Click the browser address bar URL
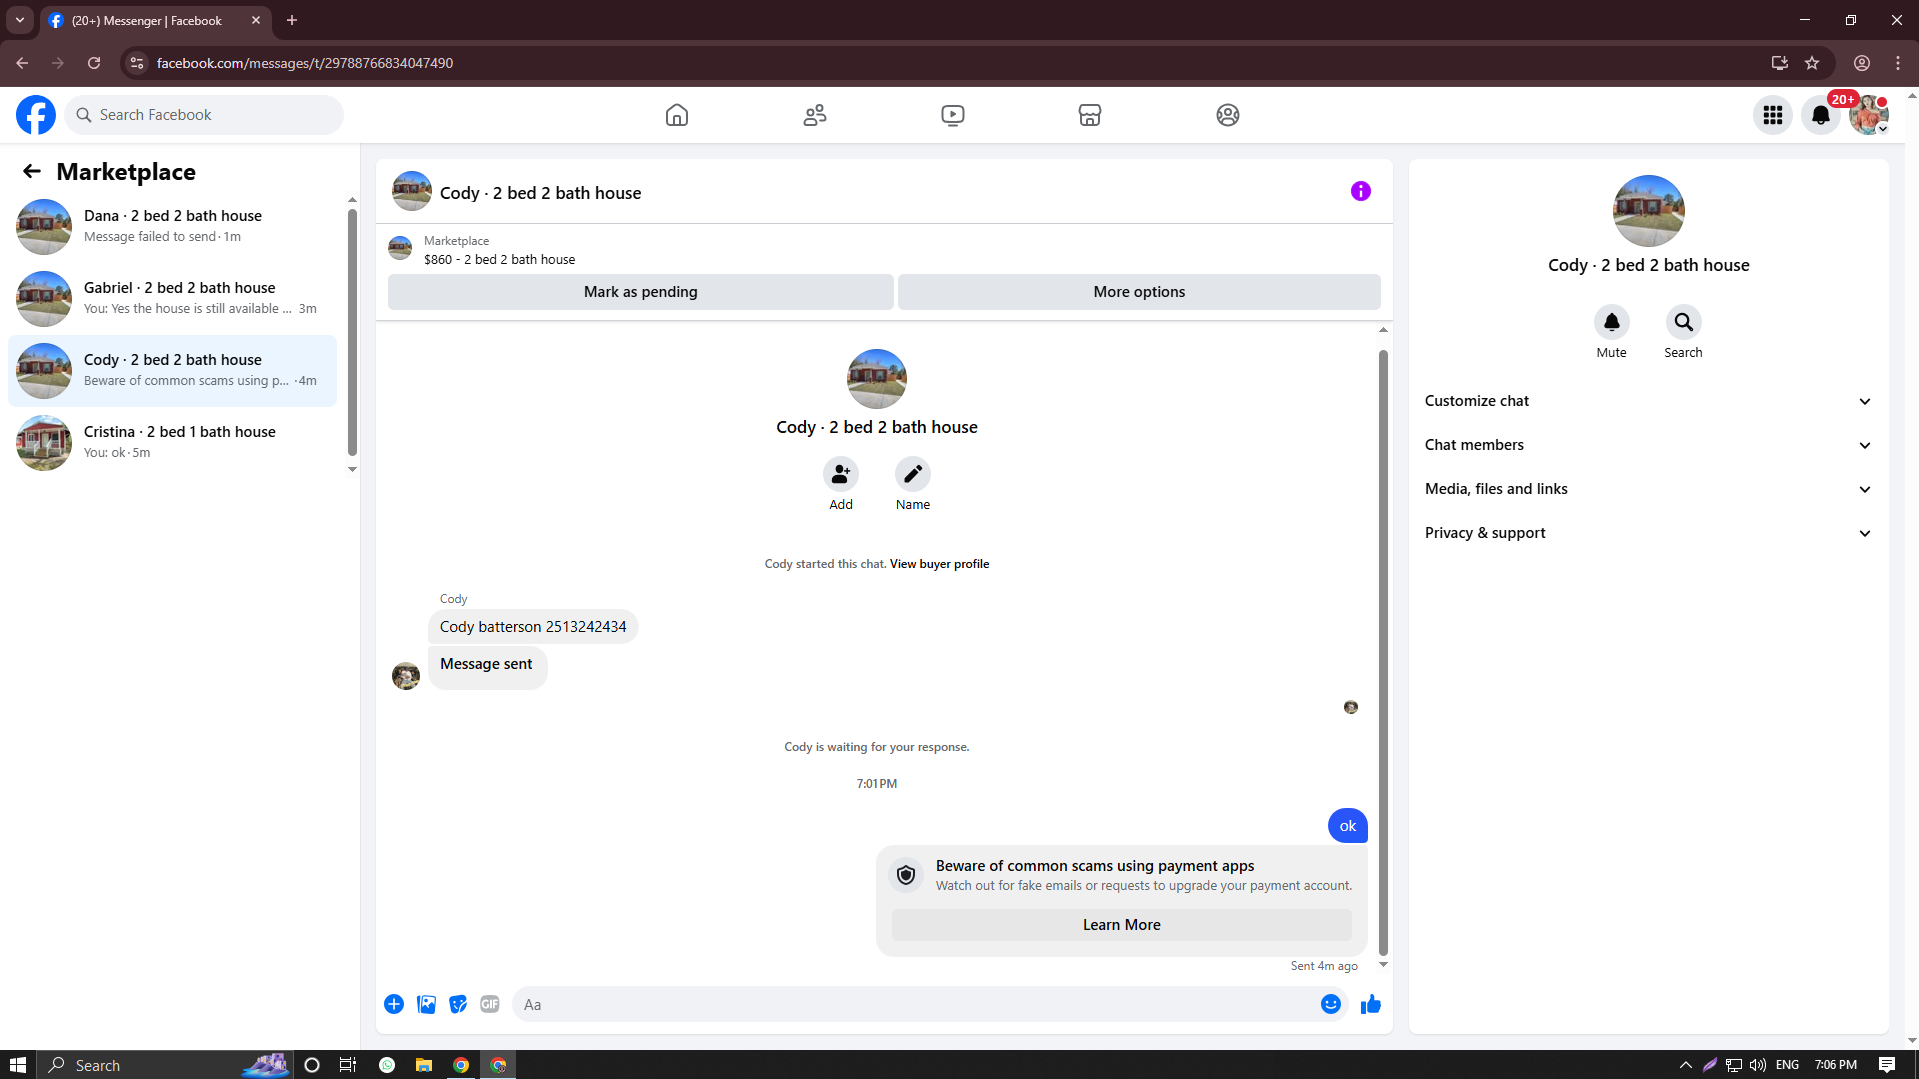Screen dimensions: 1919x1079 (305, 63)
